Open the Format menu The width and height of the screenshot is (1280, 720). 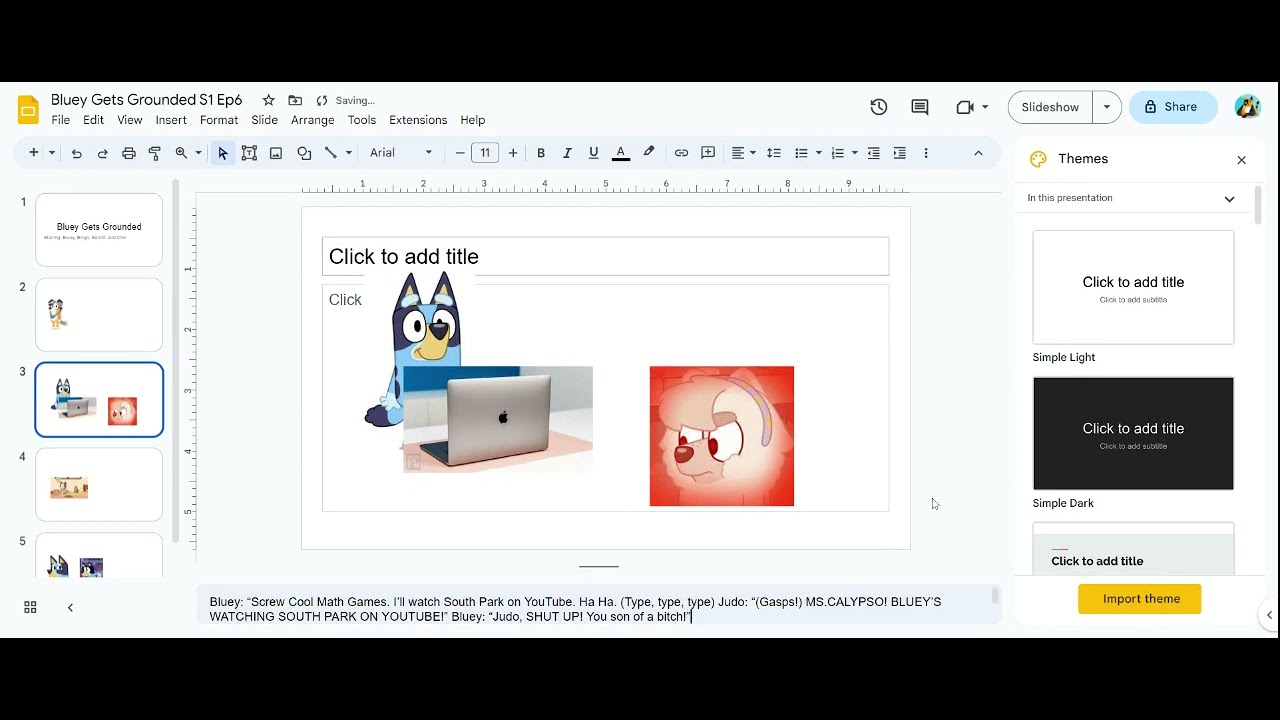(x=219, y=120)
